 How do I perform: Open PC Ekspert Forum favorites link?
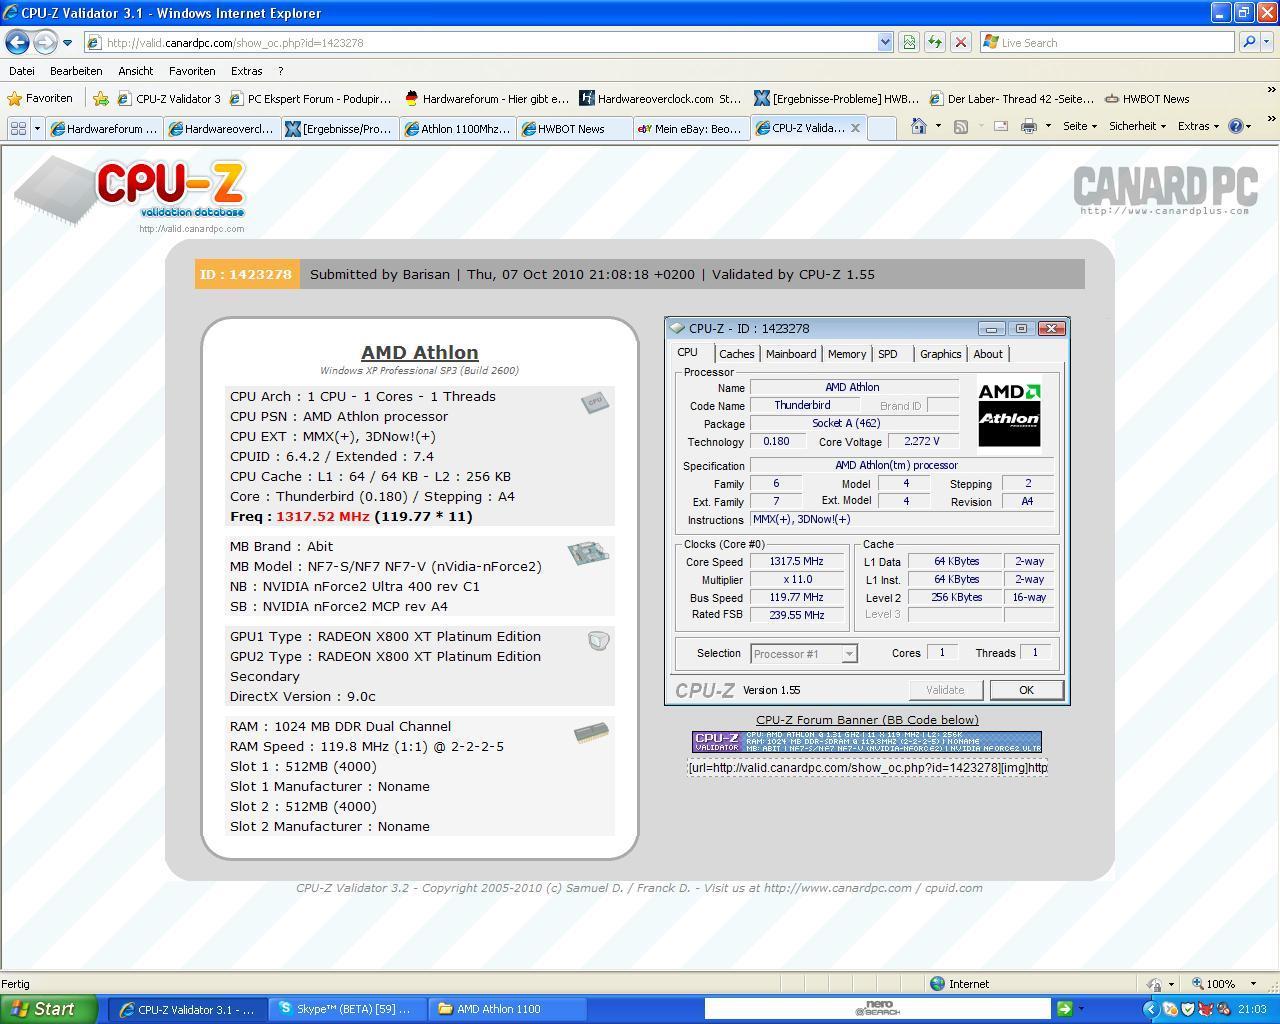coord(311,98)
